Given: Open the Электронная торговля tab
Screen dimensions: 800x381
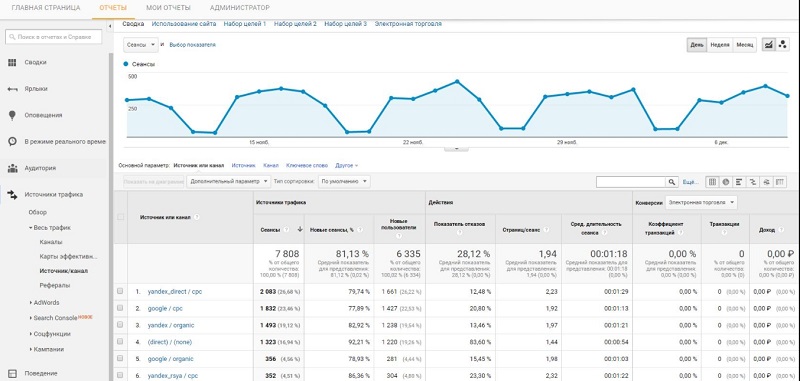Looking at the screenshot, I should pyautogui.click(x=408, y=24).
